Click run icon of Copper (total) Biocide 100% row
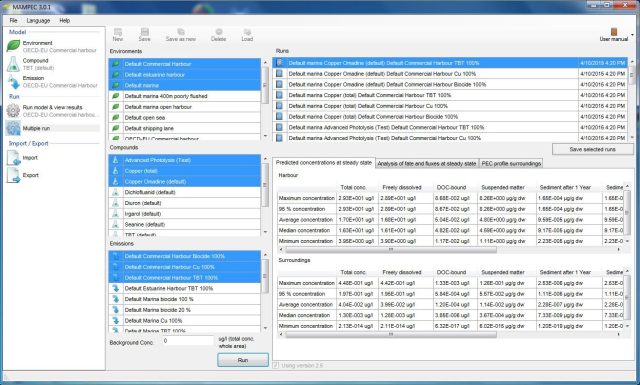This screenshot has height=385, width=640. pyautogui.click(x=280, y=117)
